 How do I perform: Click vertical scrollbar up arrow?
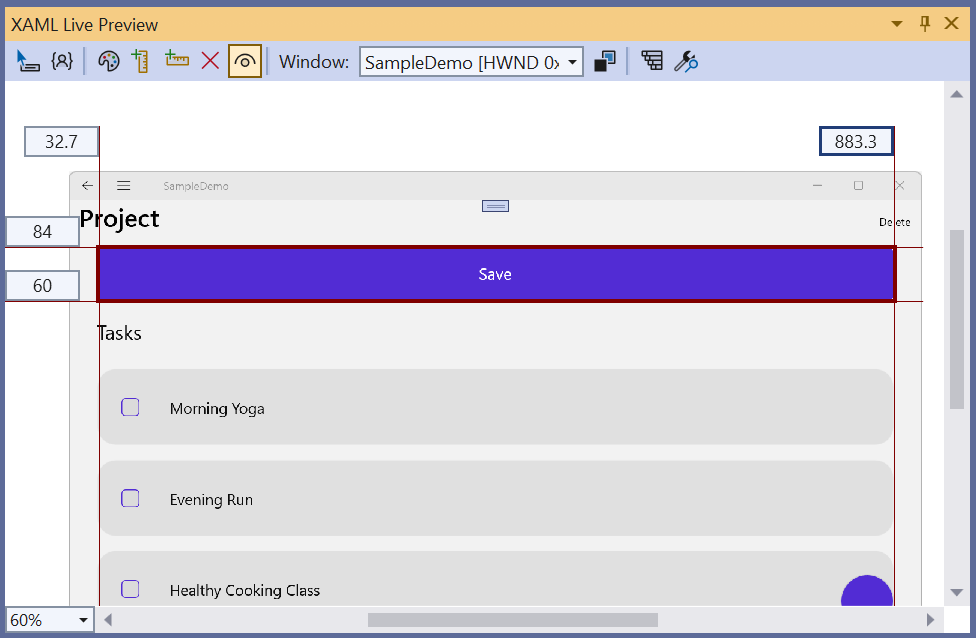(957, 95)
